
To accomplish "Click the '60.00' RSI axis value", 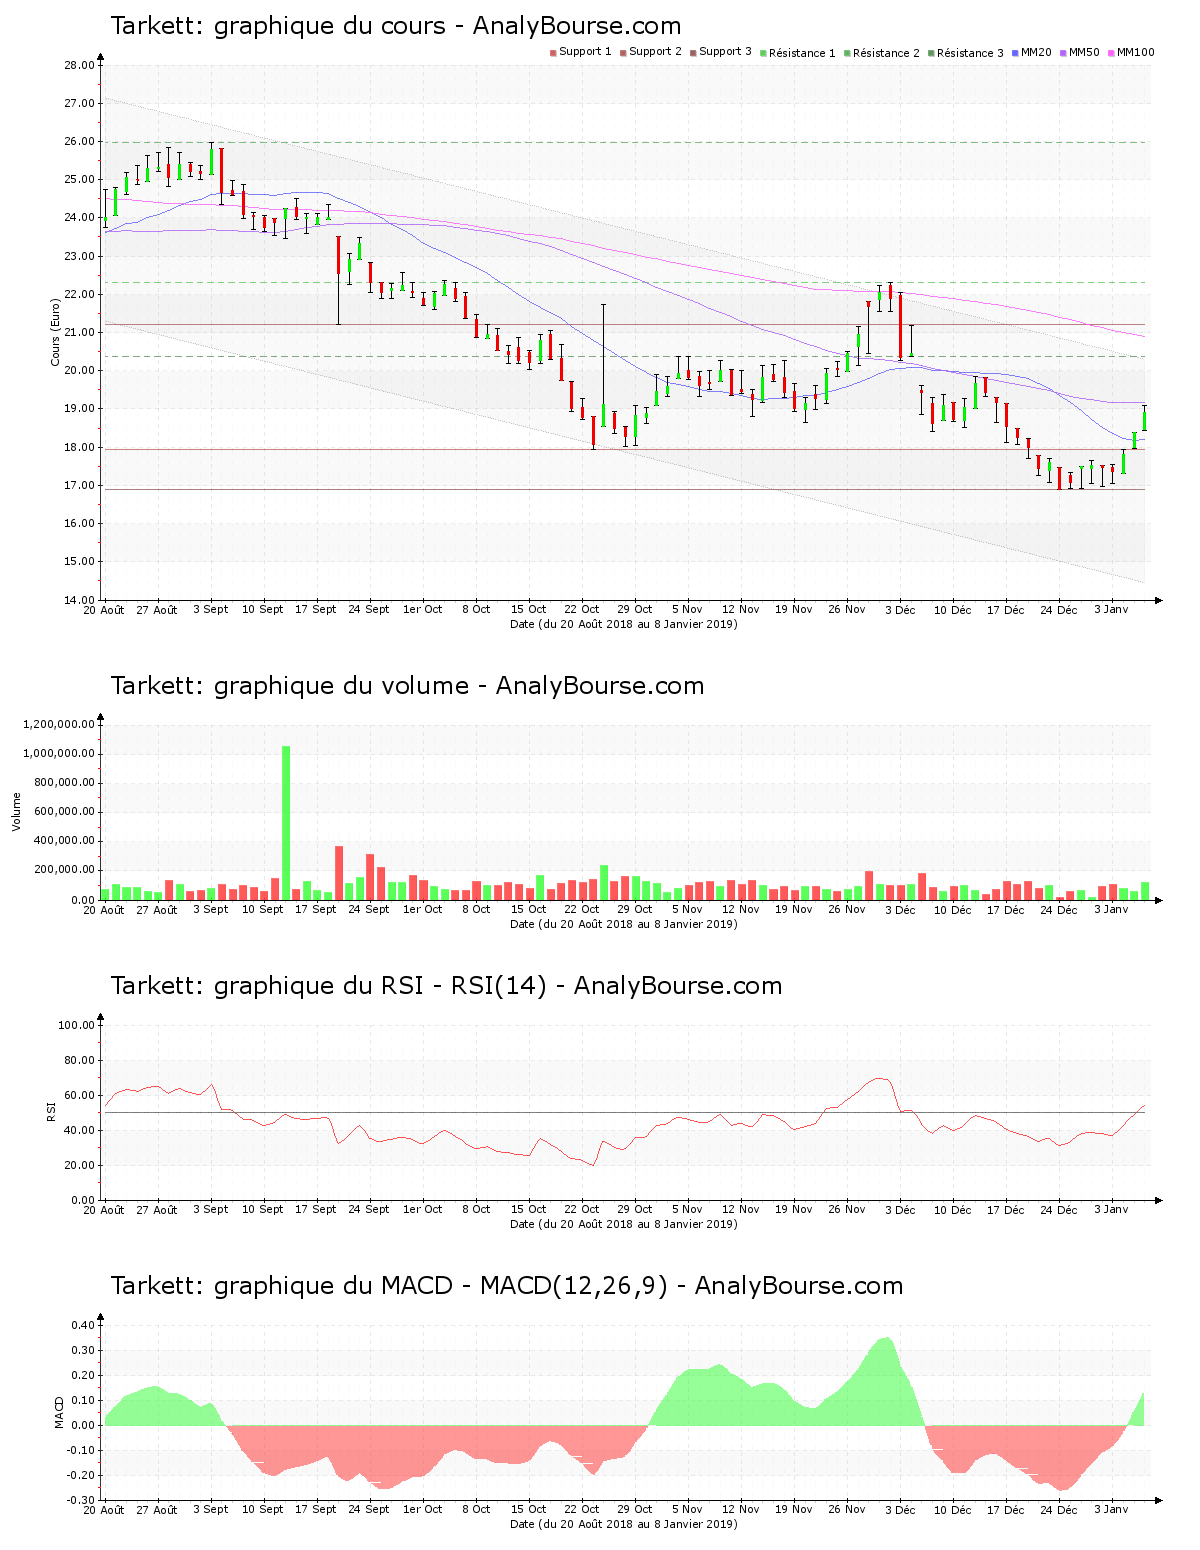I will coord(79,1096).
